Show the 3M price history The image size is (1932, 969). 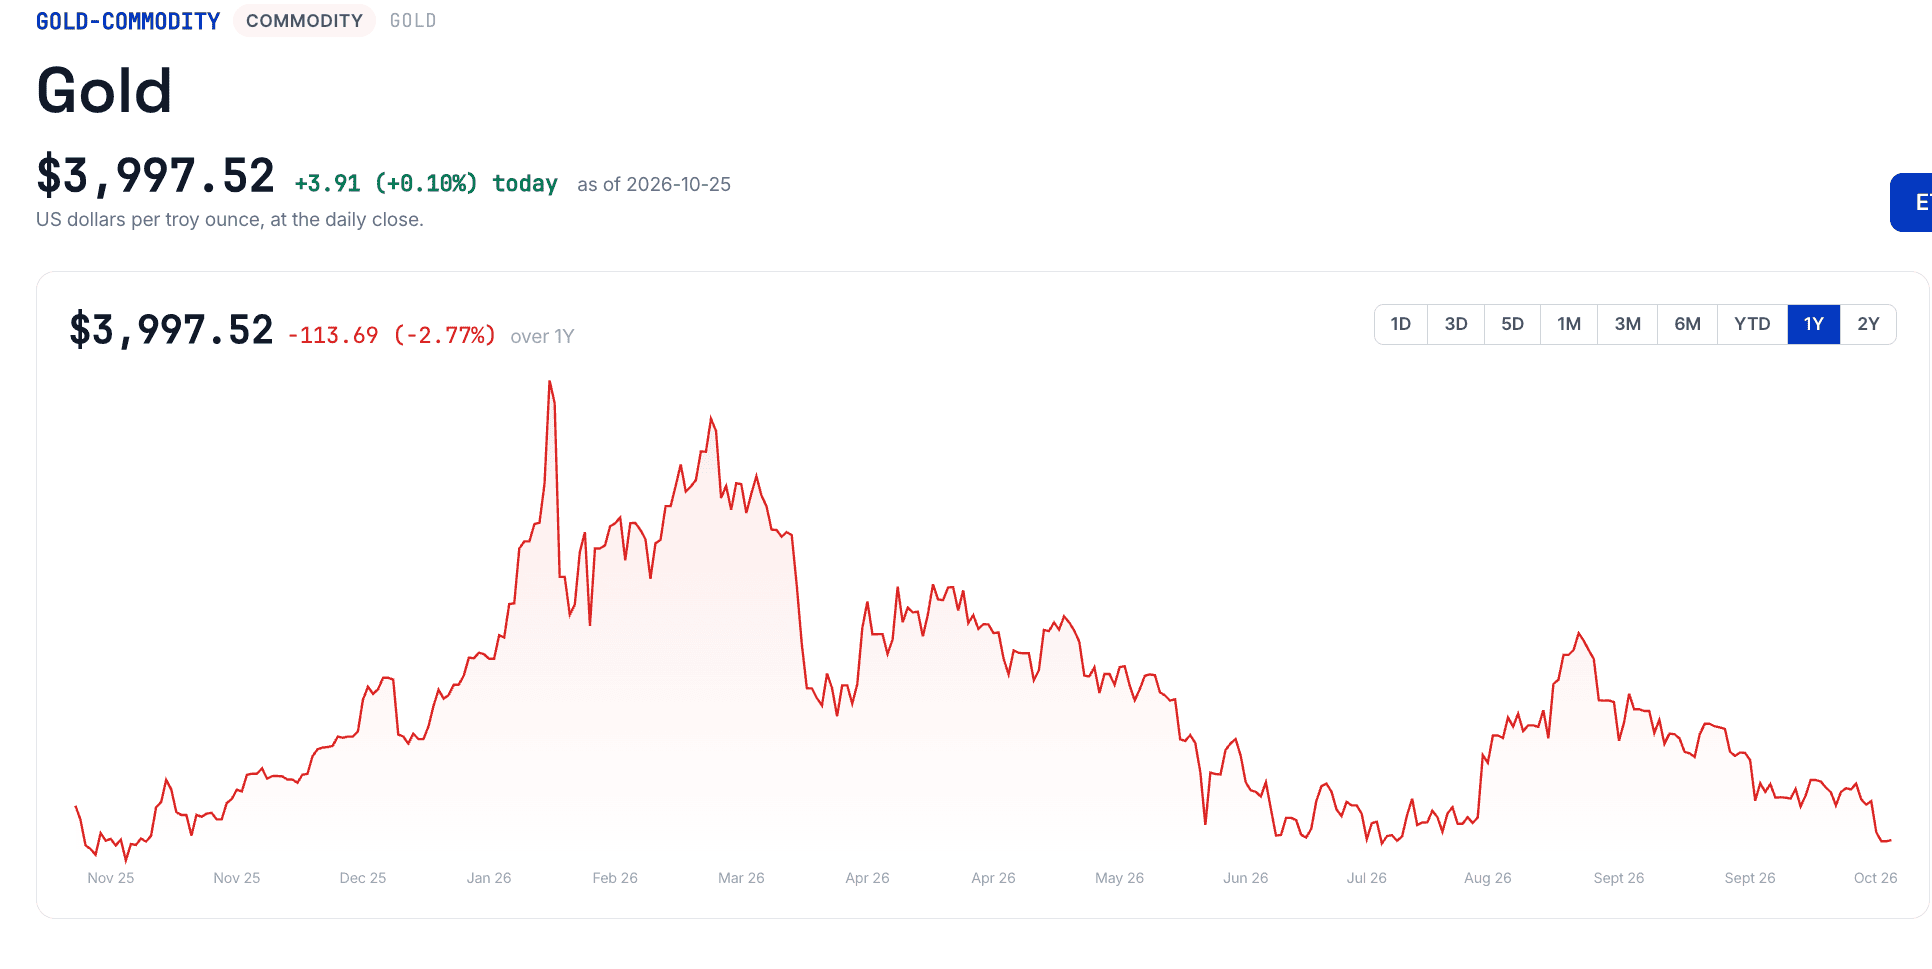point(1627,324)
